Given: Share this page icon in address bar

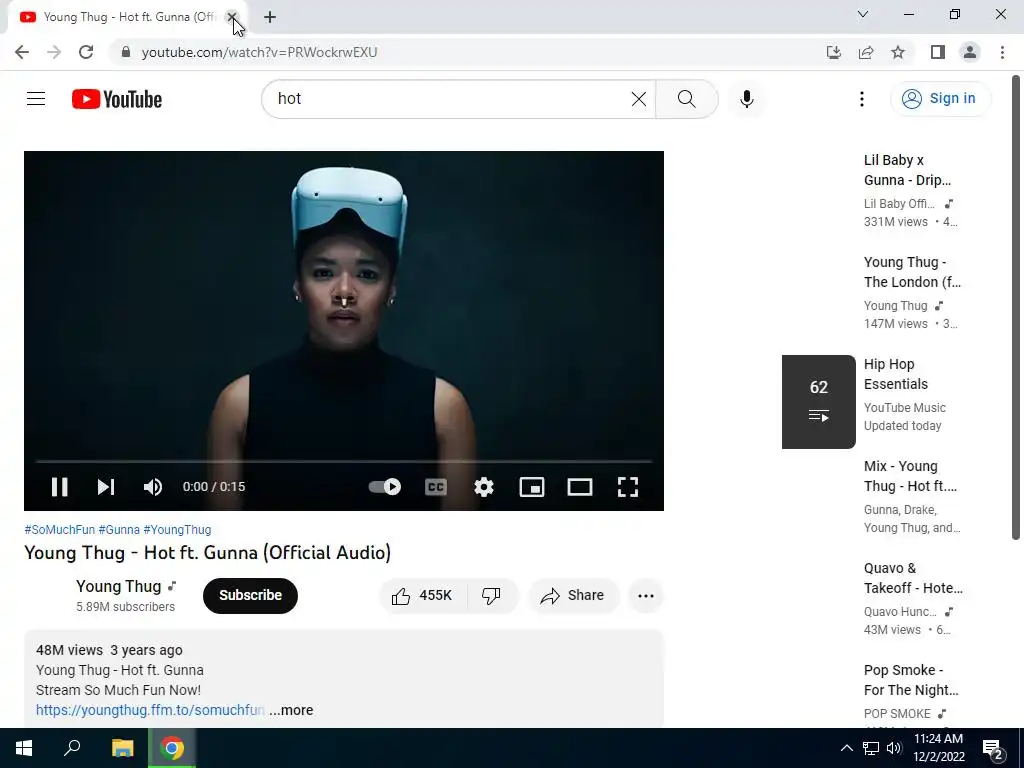Looking at the screenshot, I should [866, 52].
